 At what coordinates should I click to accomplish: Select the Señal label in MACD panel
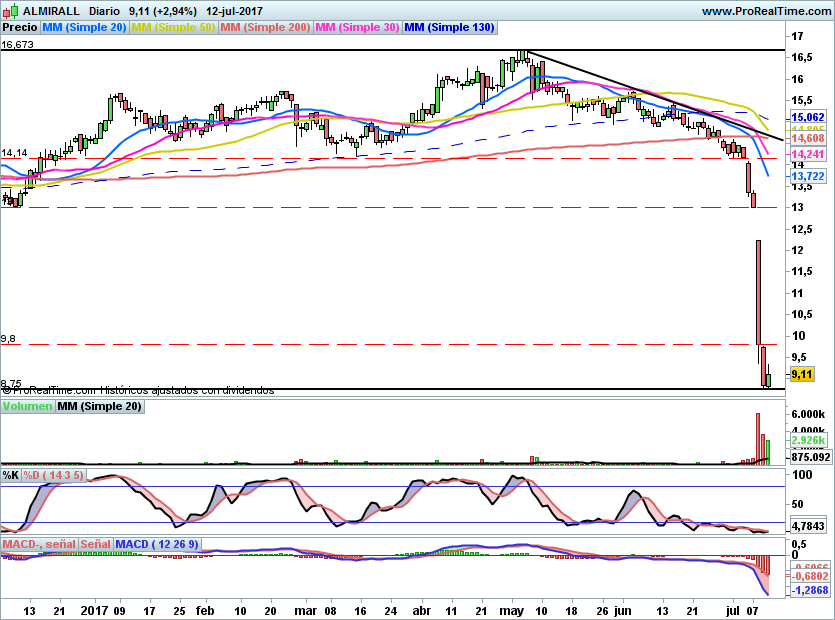[95, 544]
